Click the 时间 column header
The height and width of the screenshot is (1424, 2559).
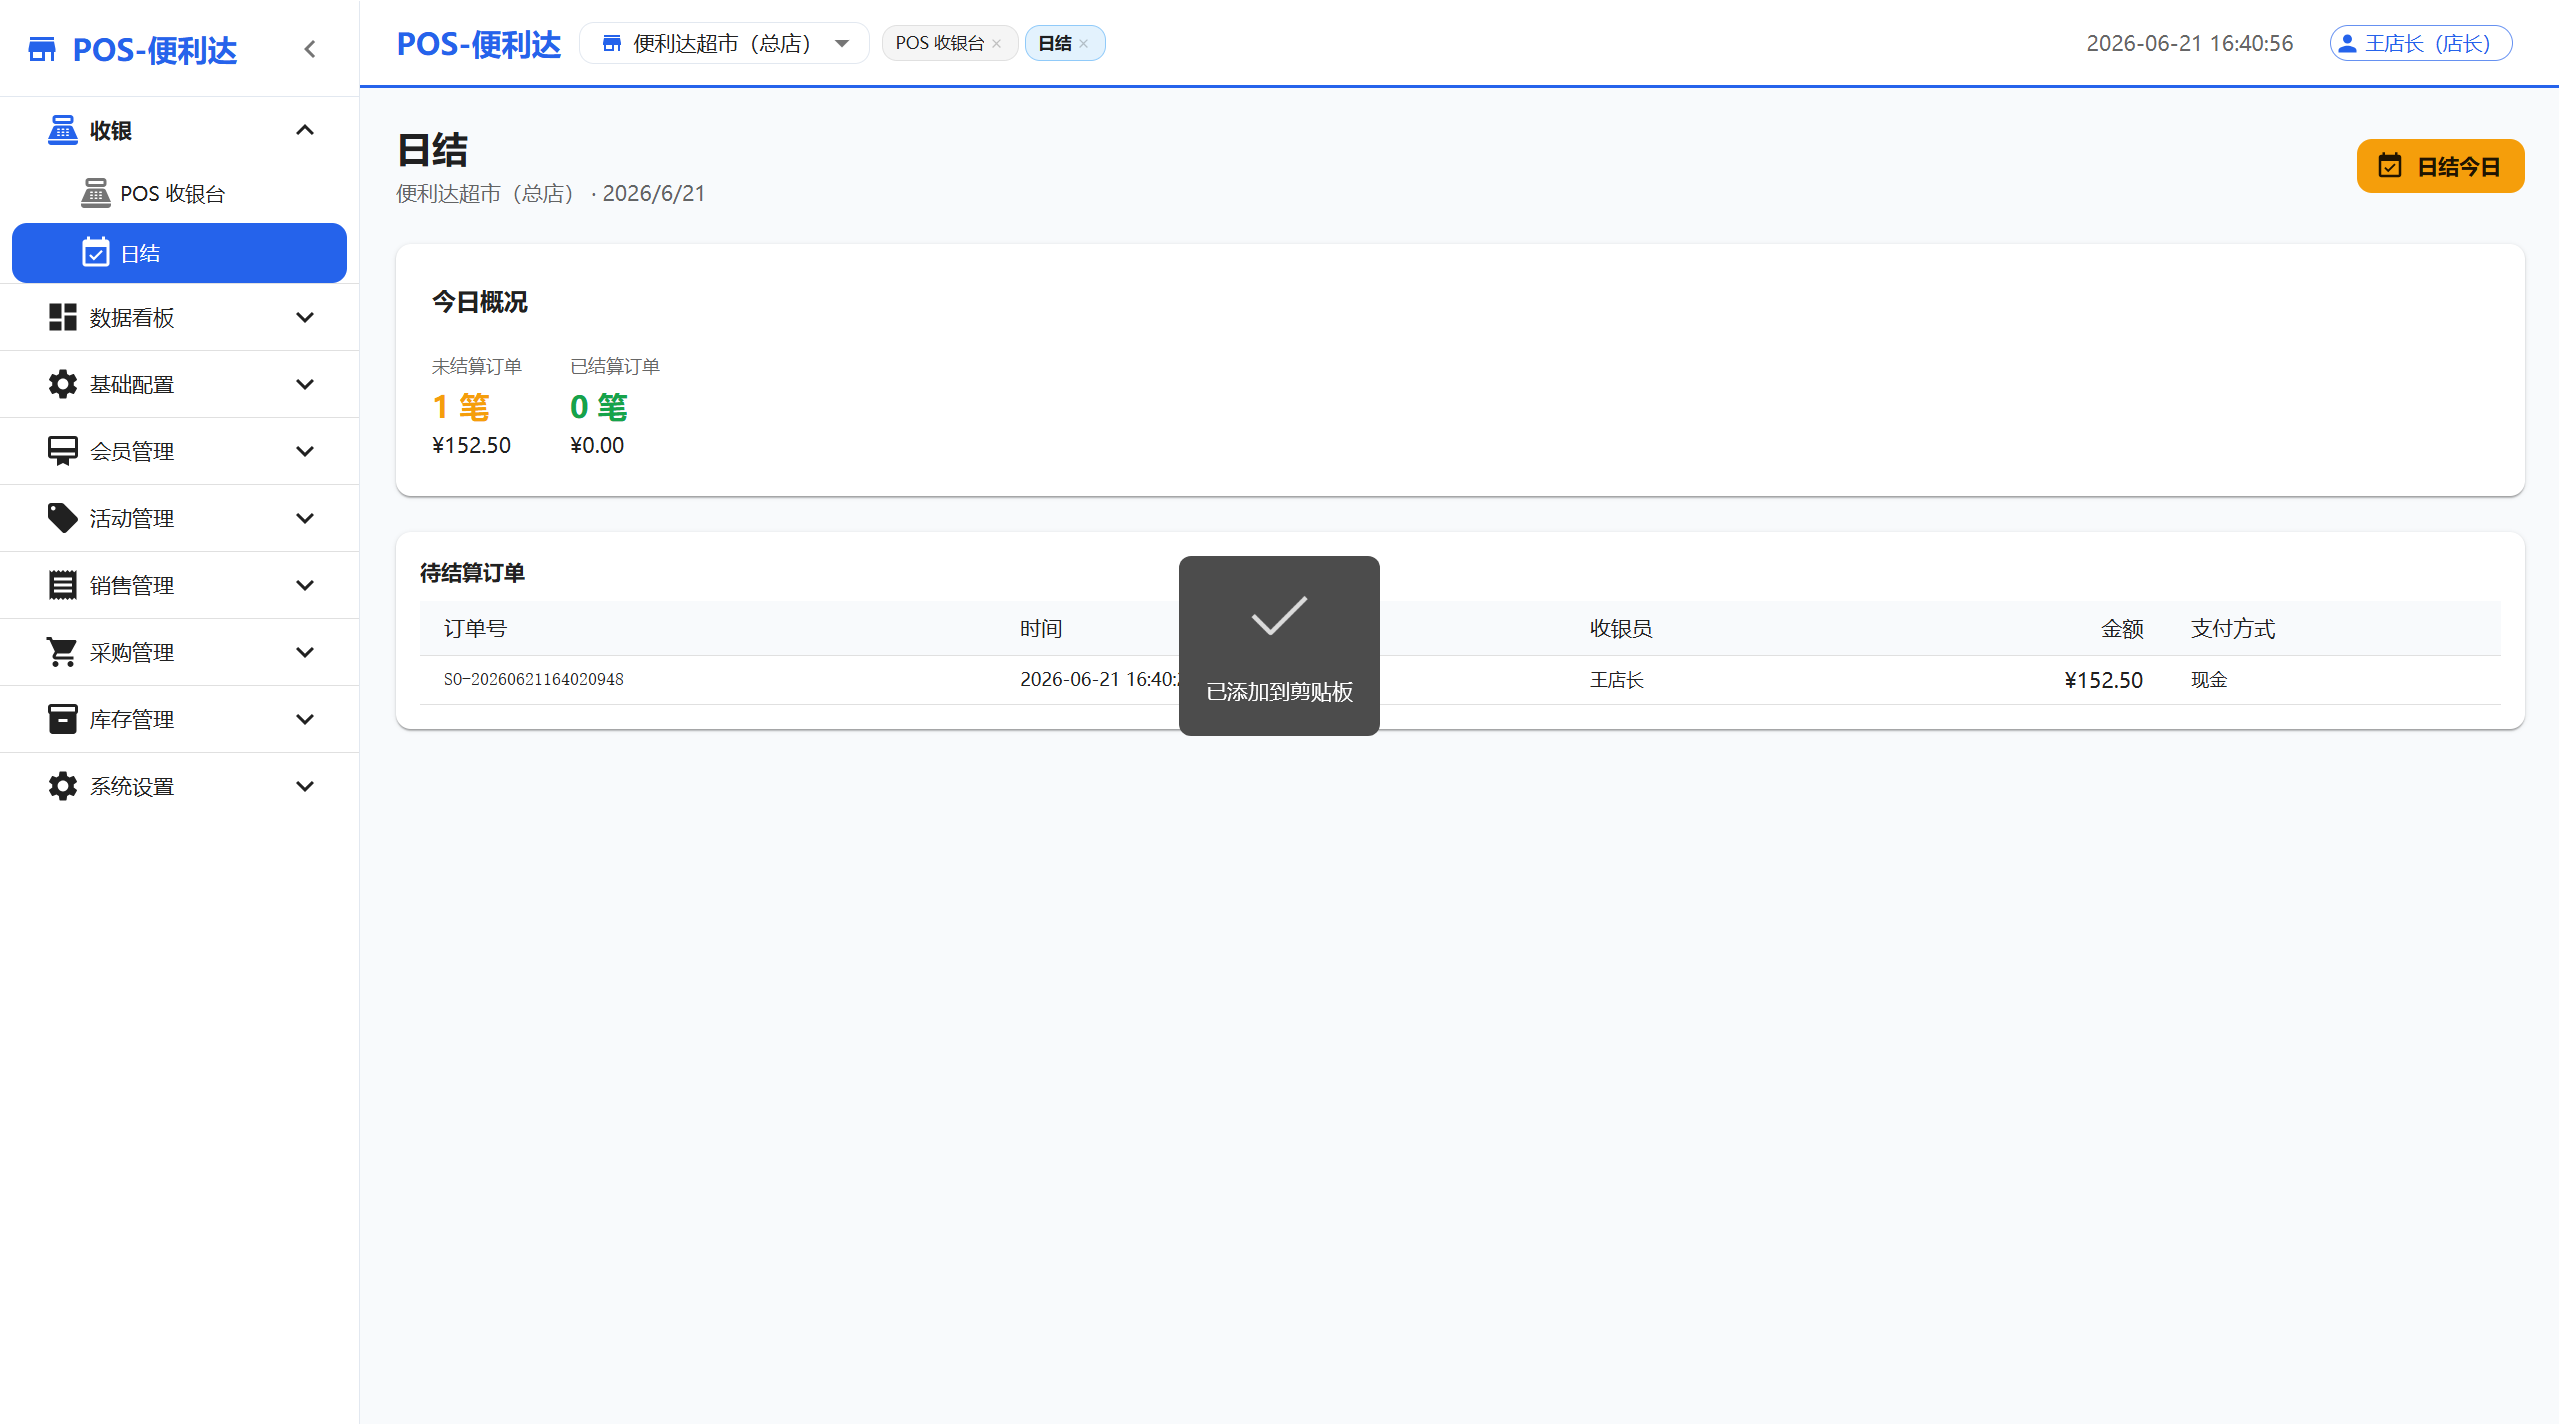pyautogui.click(x=1041, y=628)
